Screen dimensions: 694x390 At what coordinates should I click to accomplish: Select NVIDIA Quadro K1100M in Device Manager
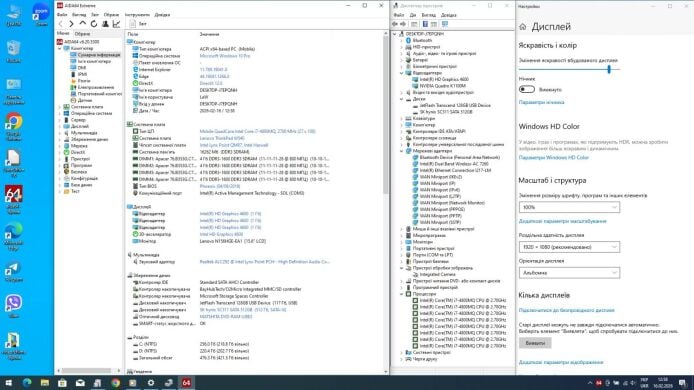pyautogui.click(x=442, y=86)
